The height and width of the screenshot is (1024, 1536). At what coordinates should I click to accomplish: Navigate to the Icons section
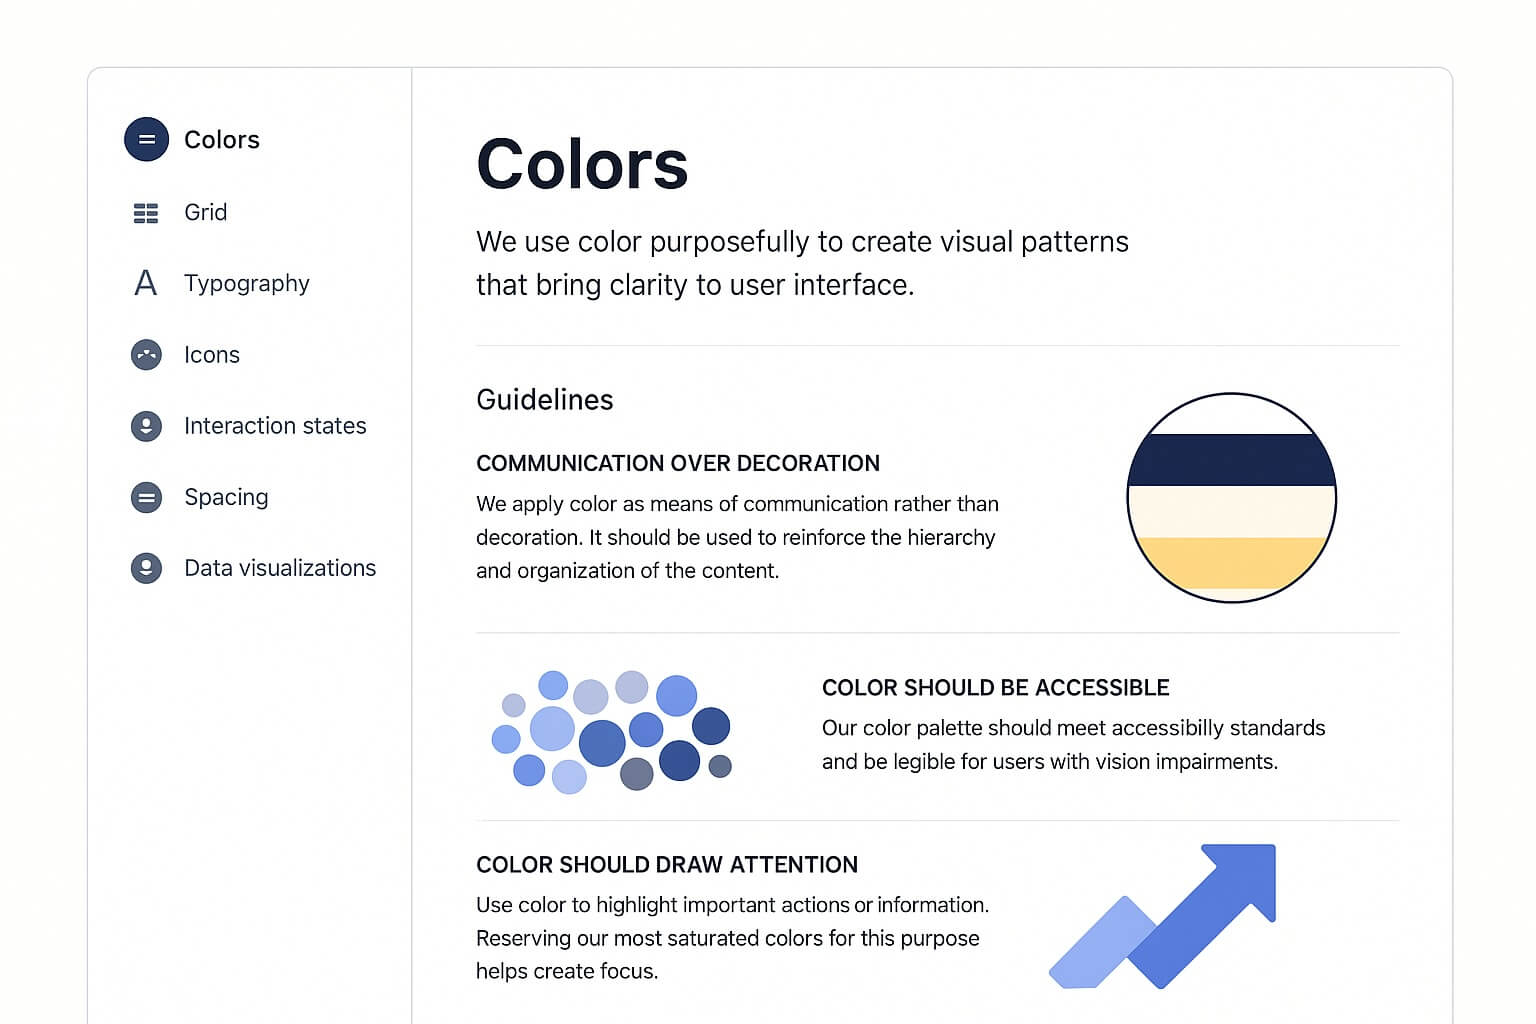[x=212, y=355]
